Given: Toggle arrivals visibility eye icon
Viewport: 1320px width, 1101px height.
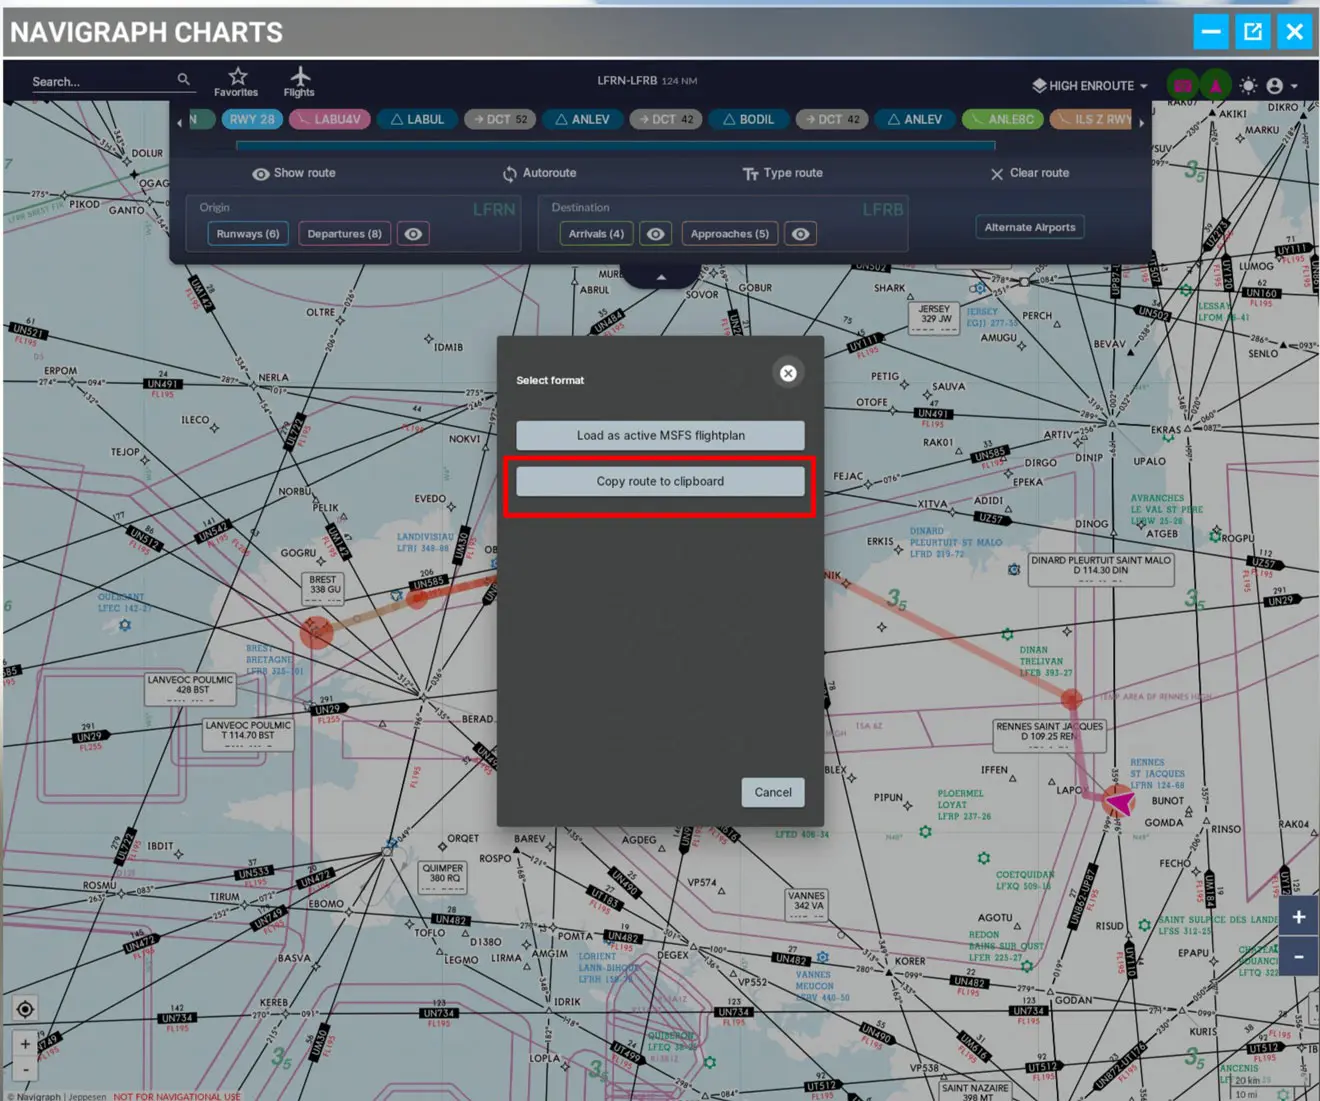Looking at the screenshot, I should tap(655, 234).
